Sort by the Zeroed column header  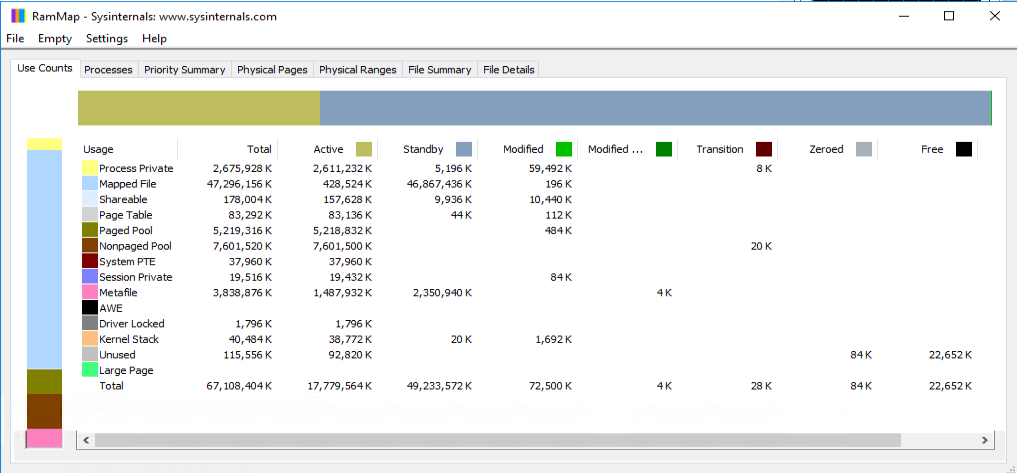point(827,149)
